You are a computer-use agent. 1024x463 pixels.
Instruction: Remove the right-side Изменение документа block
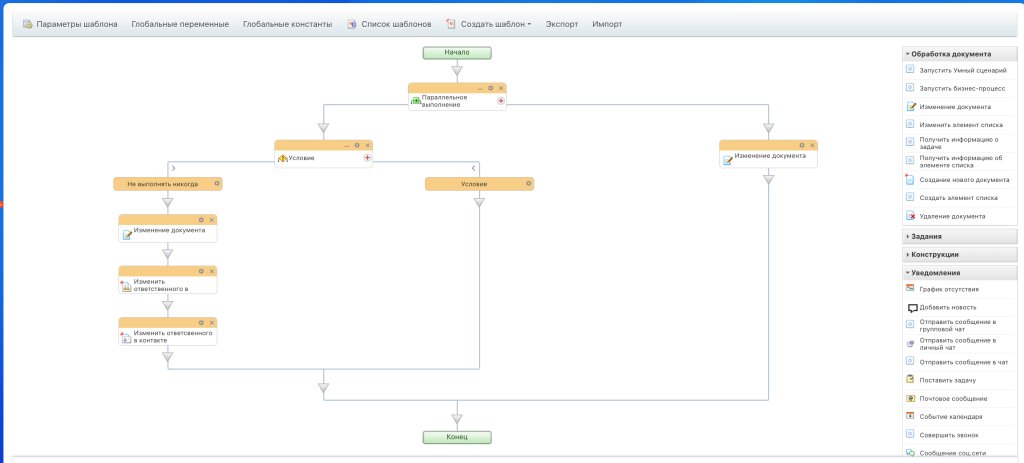coord(812,146)
